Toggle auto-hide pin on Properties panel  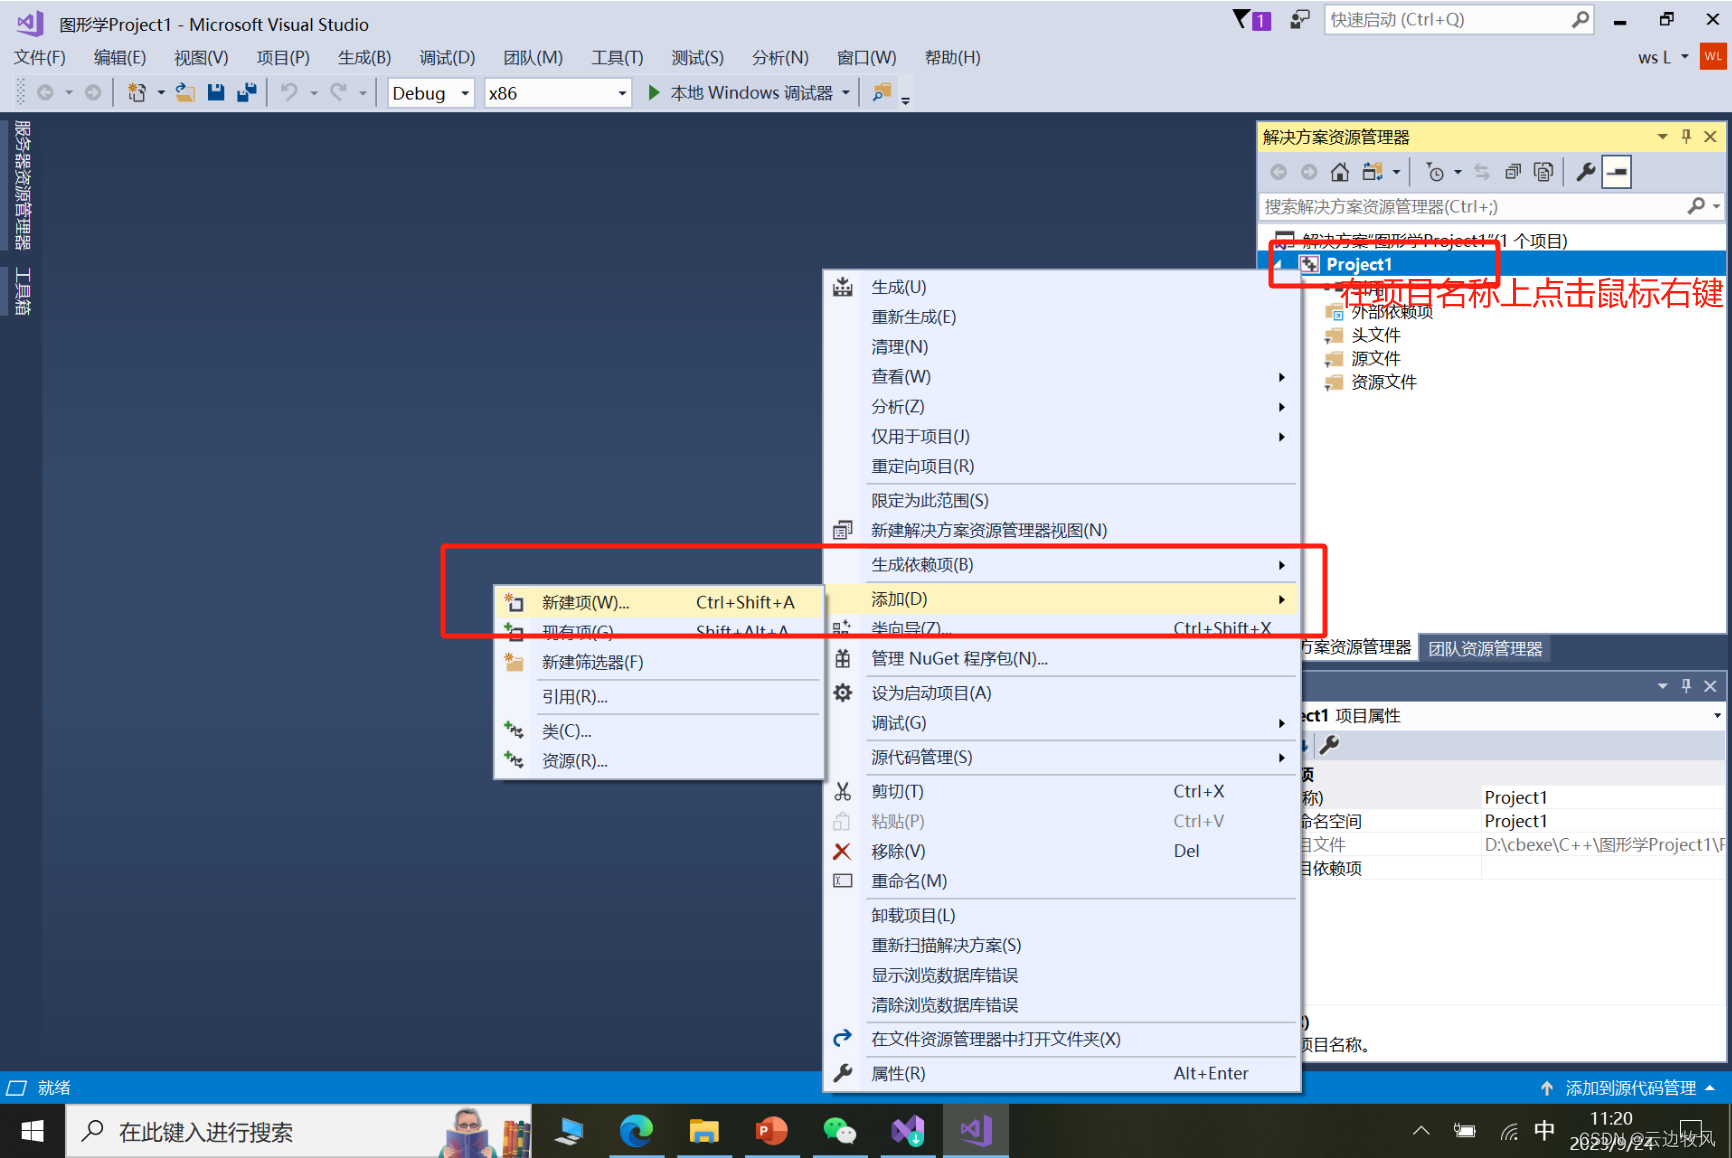(x=1686, y=685)
